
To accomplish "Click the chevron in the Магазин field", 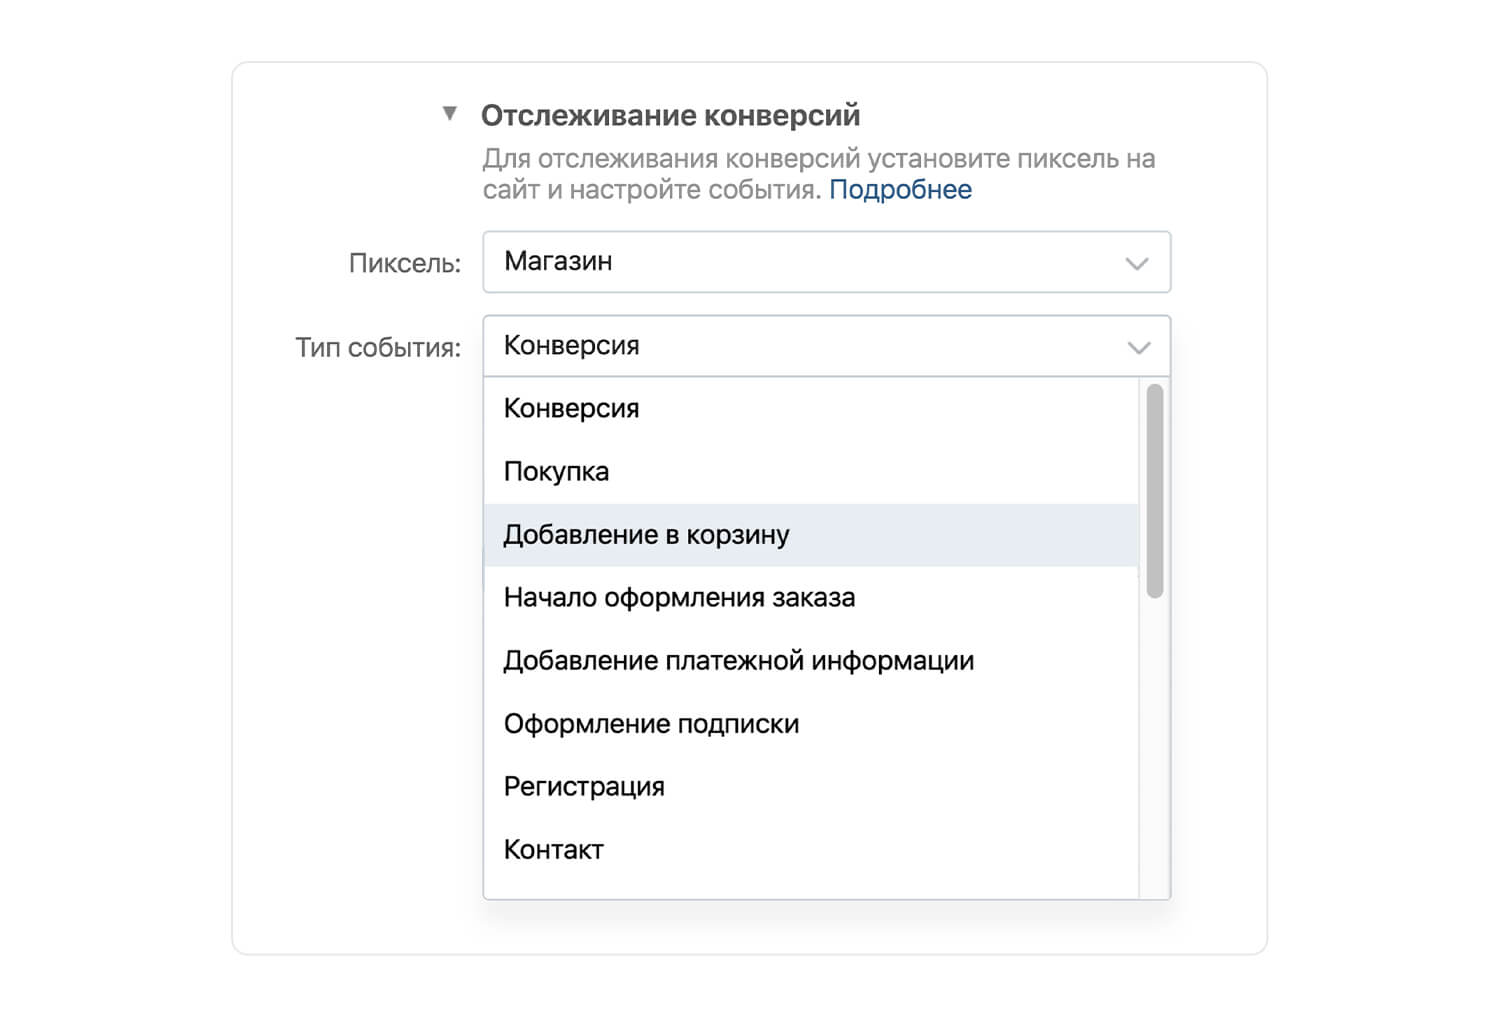I will click(x=1137, y=264).
